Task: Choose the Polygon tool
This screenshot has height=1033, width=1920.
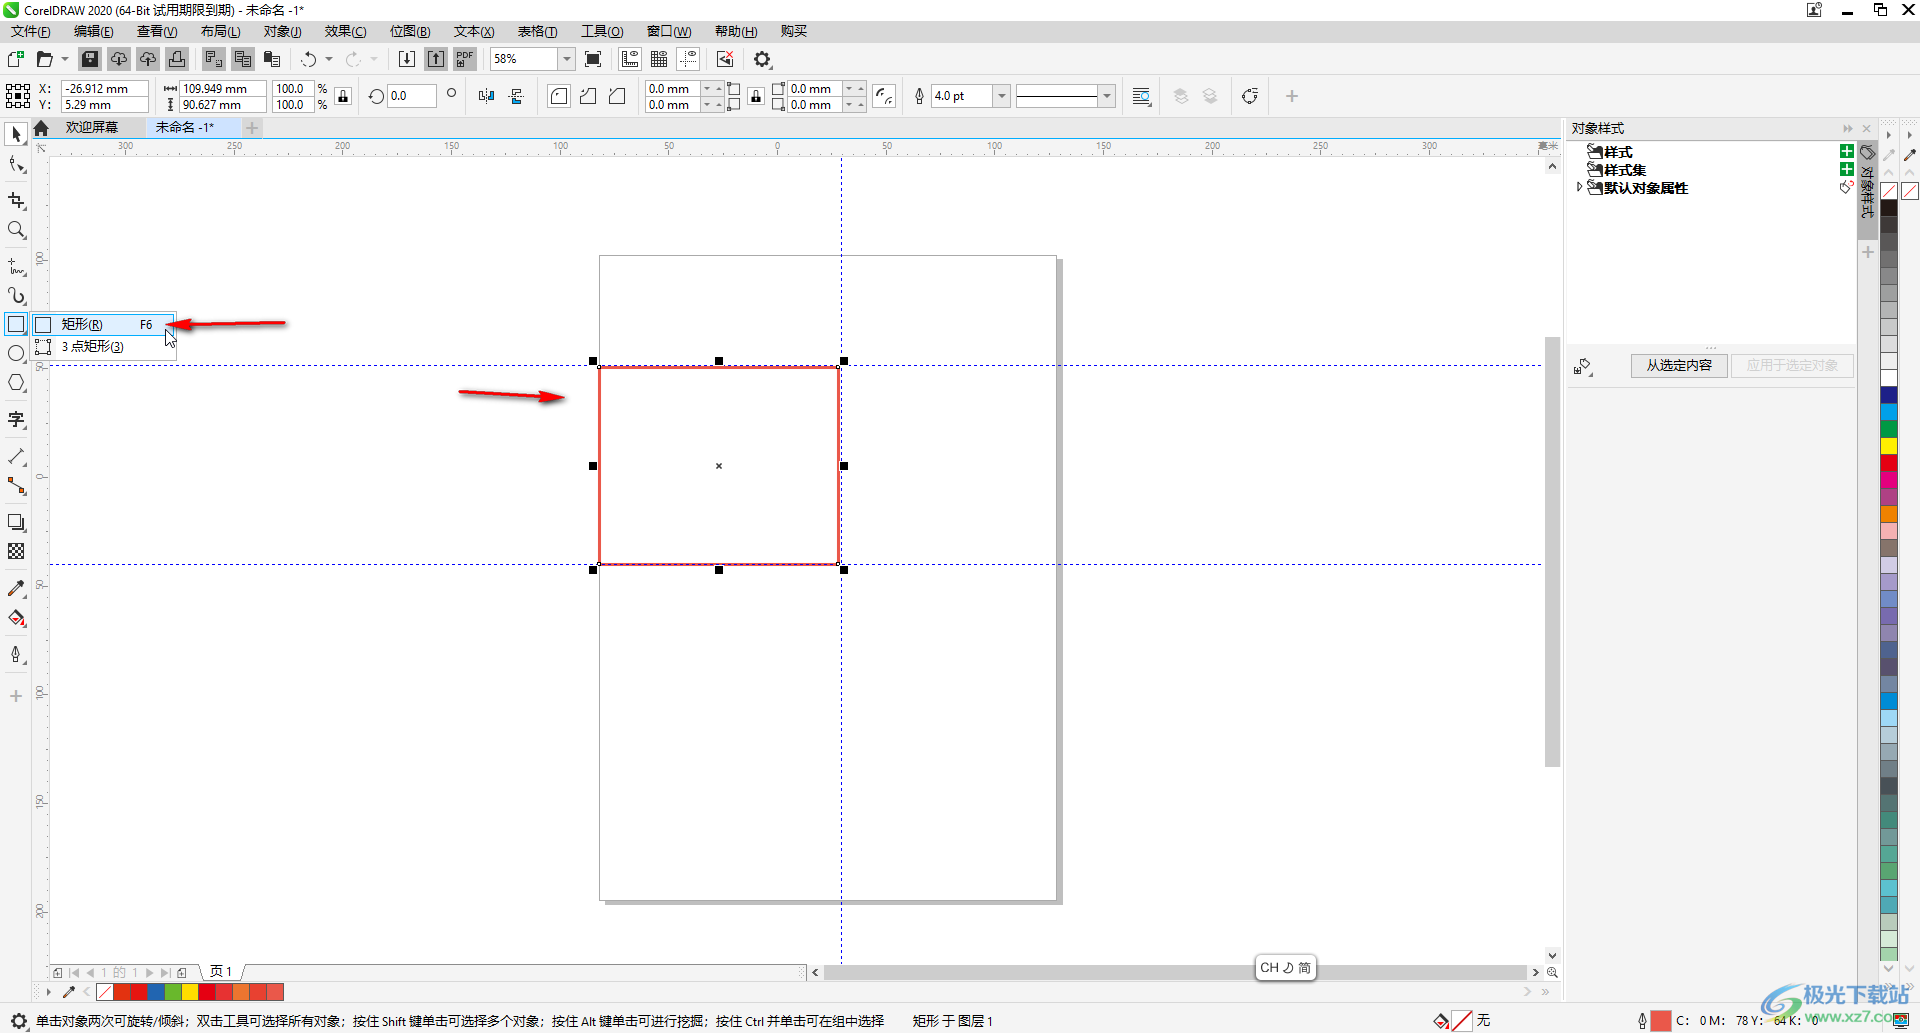Action: [16, 384]
